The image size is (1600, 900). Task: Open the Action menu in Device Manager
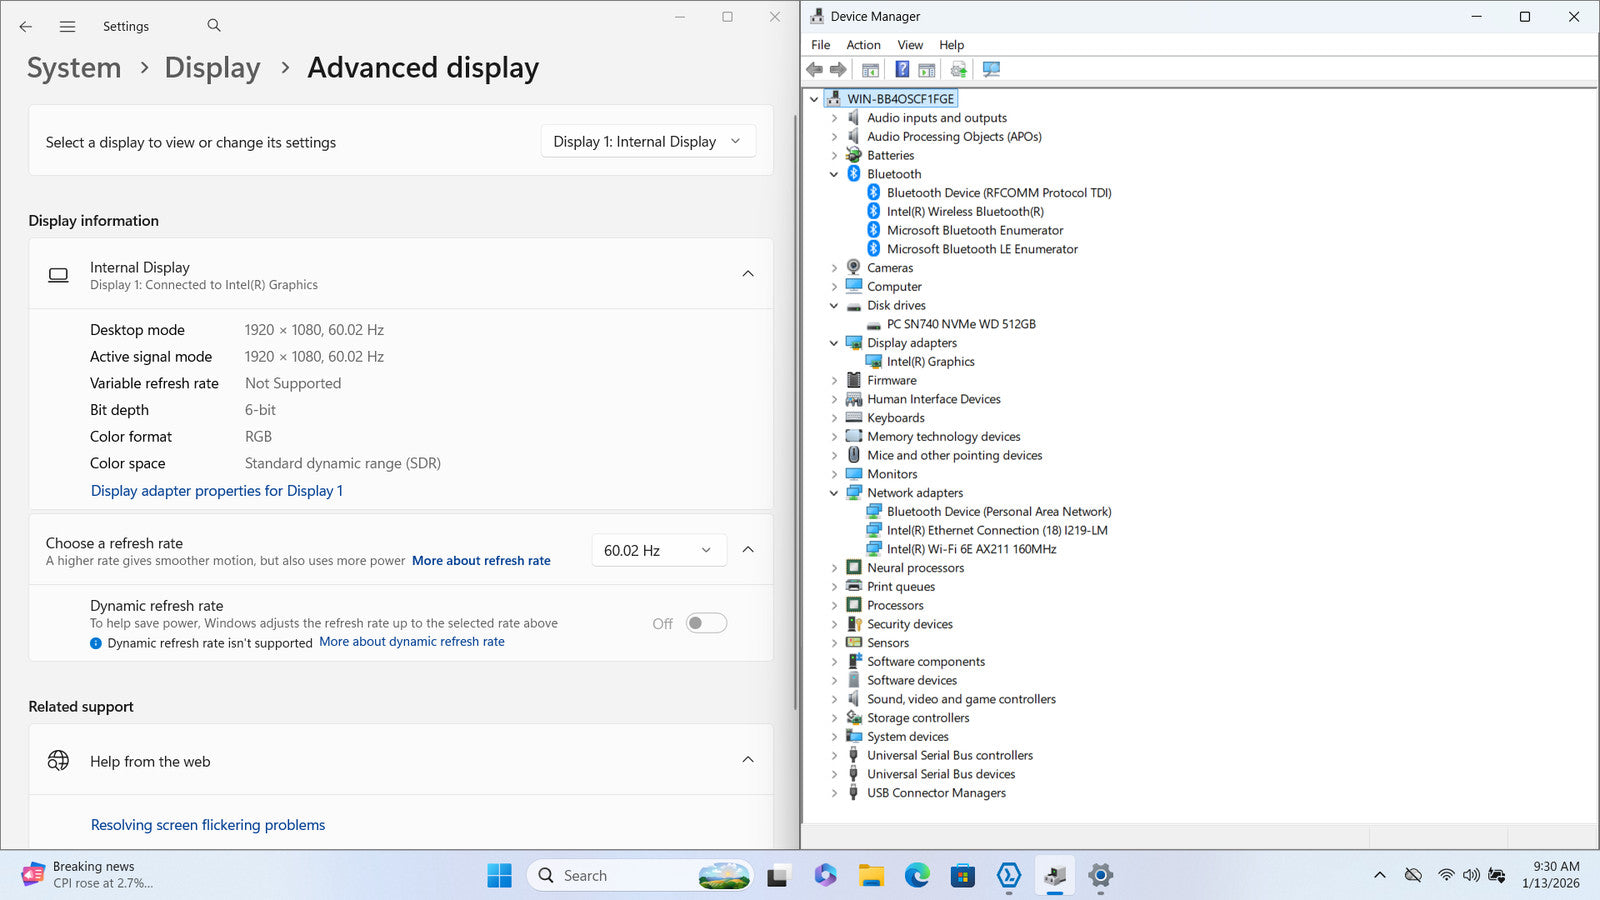[863, 45]
